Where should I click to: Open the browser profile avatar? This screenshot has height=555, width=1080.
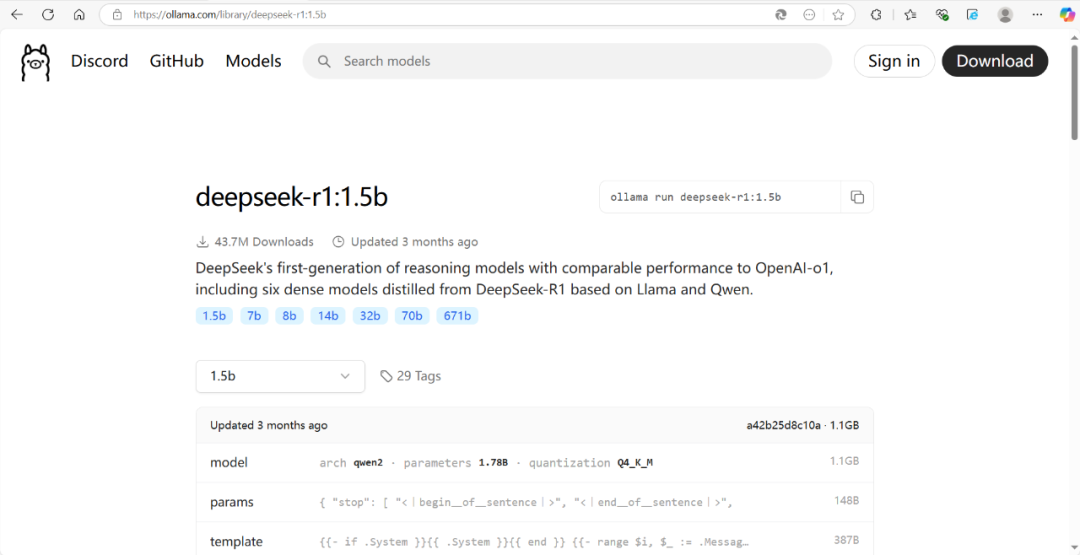click(1005, 14)
